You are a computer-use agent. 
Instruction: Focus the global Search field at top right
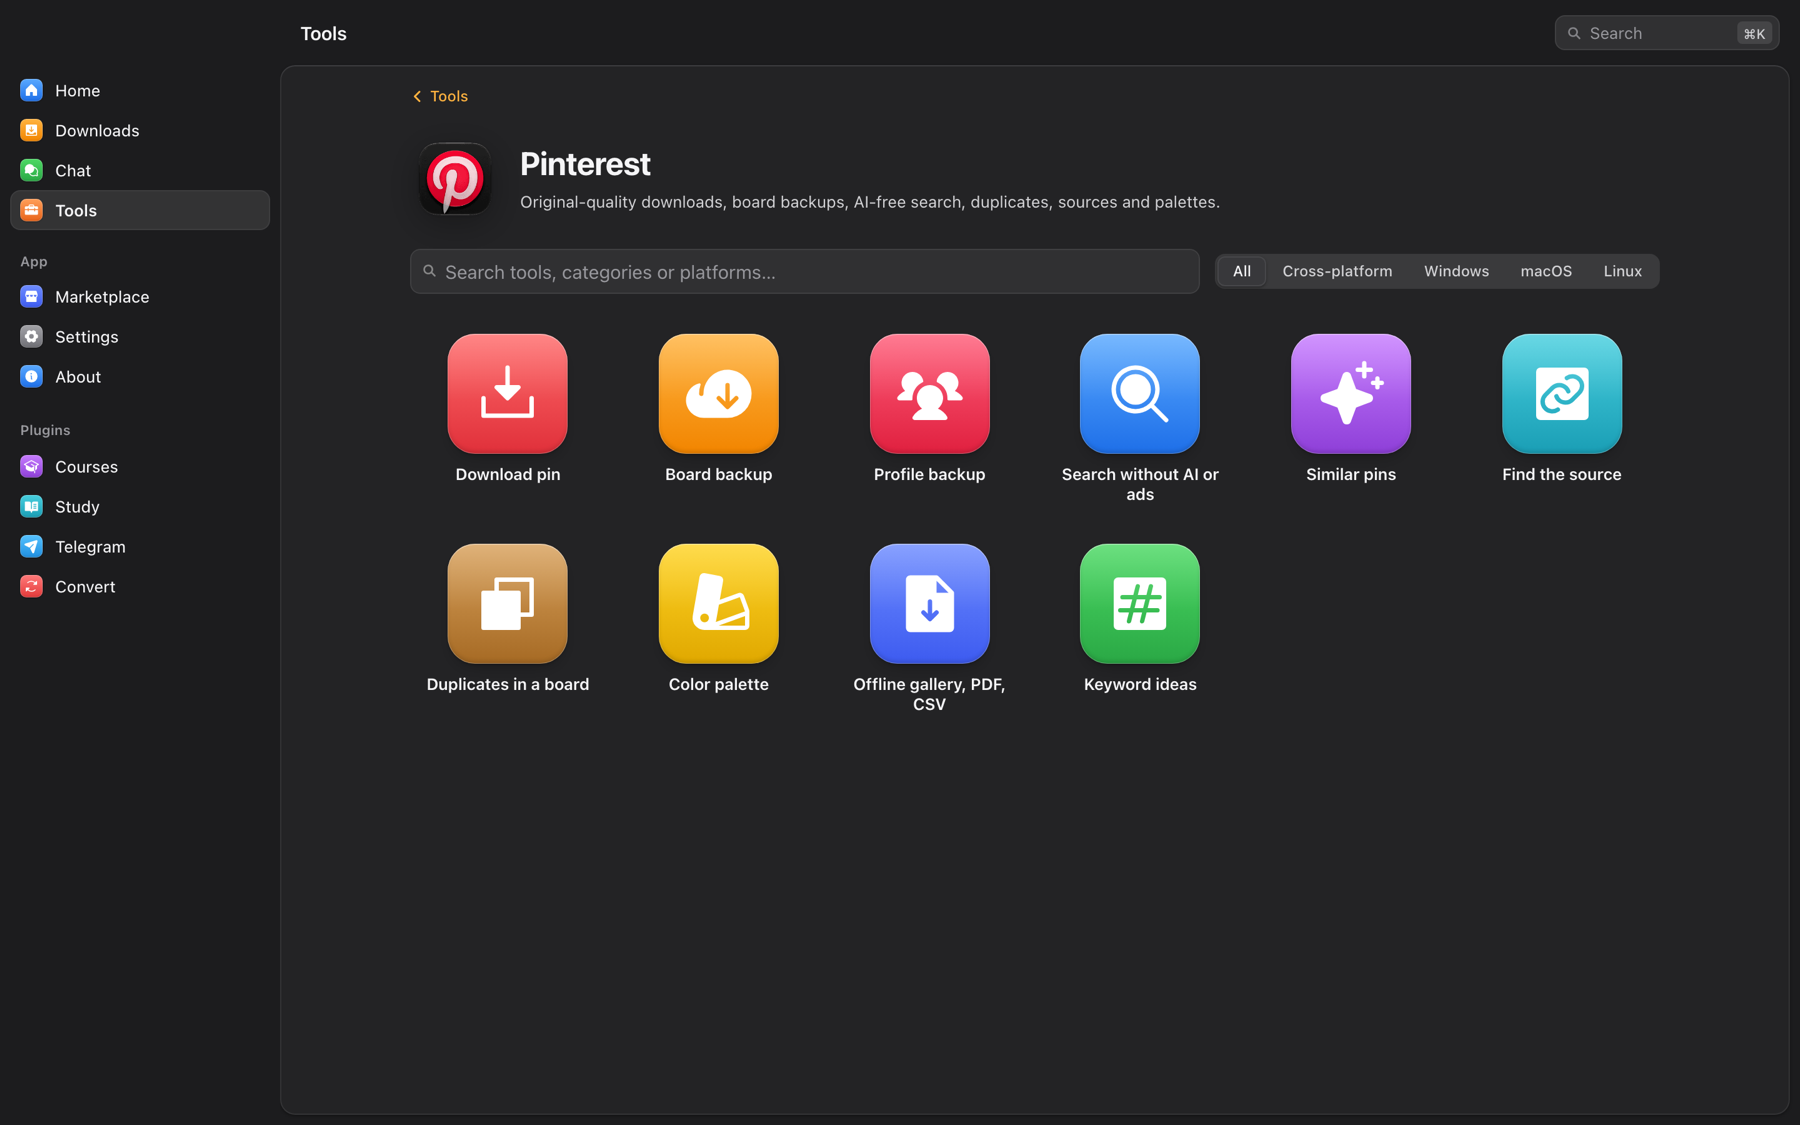[1666, 33]
